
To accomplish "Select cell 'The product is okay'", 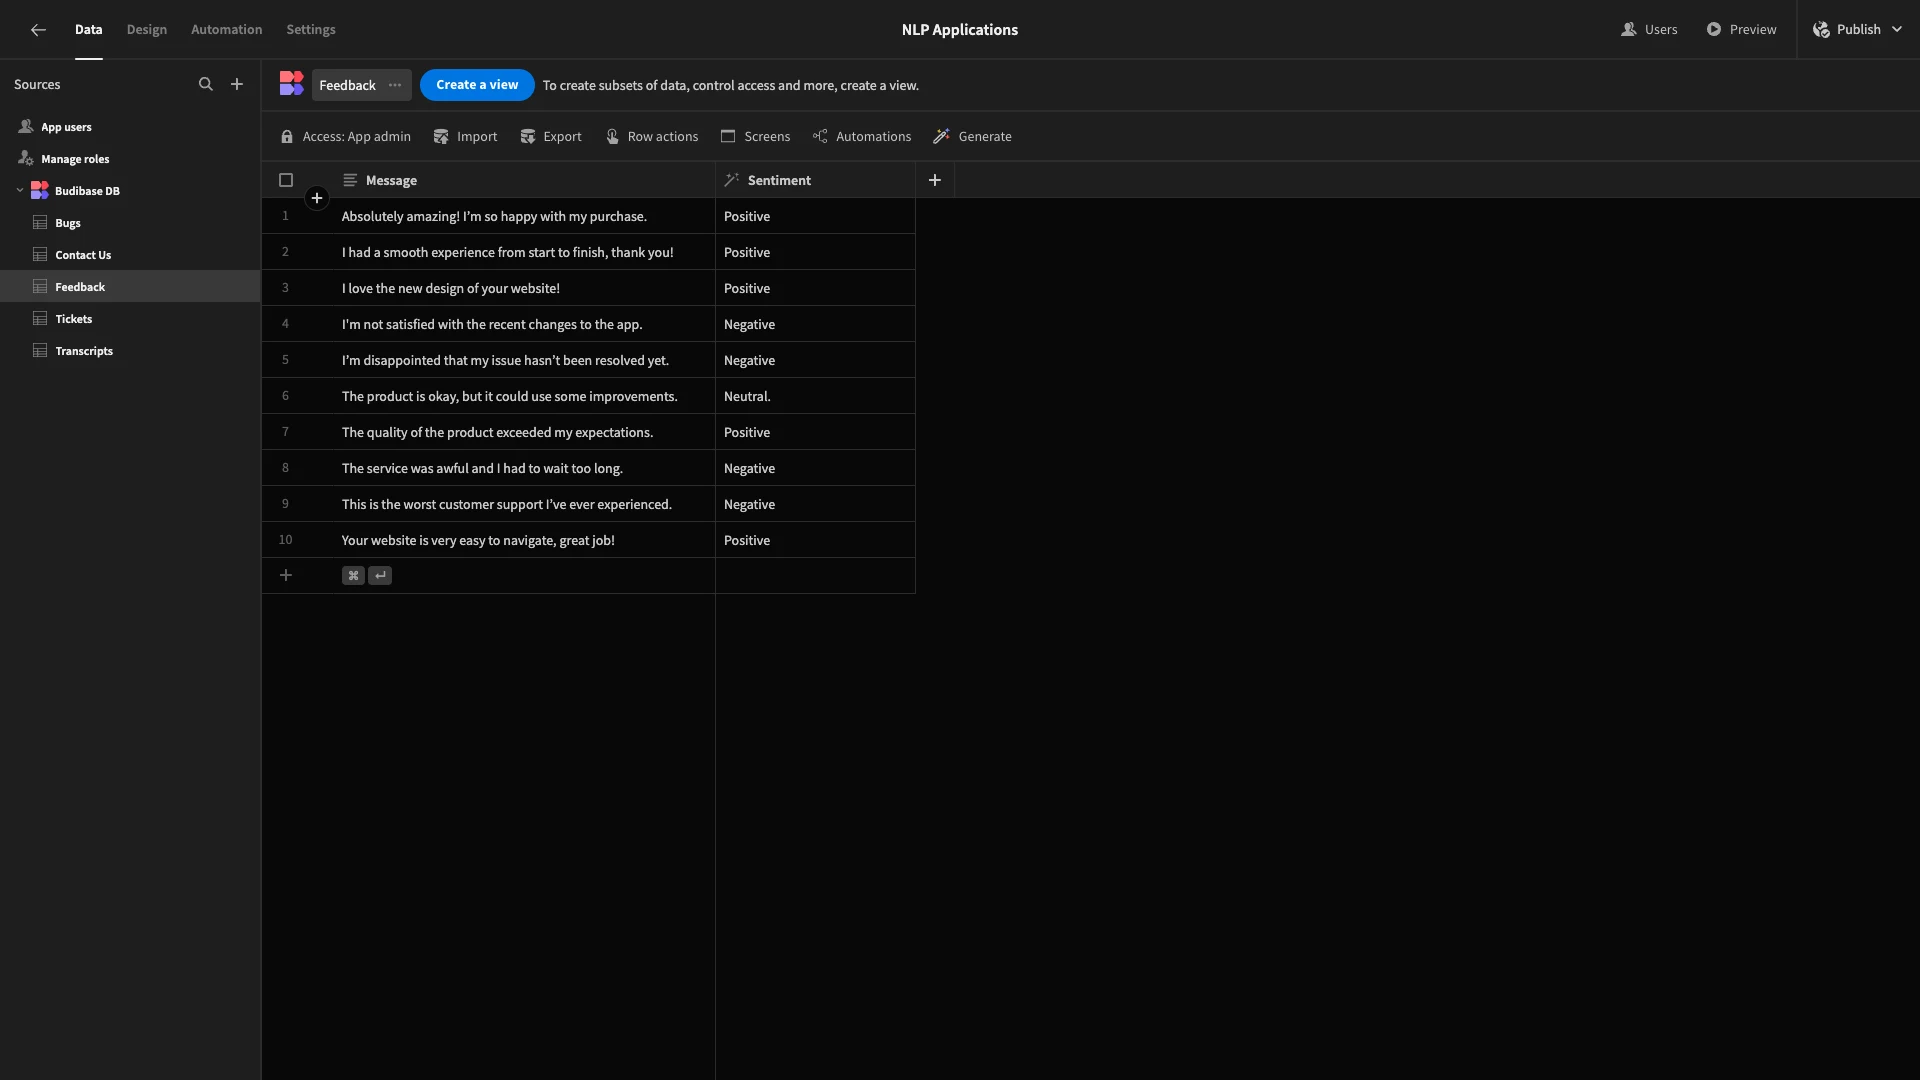I will click(x=524, y=396).
